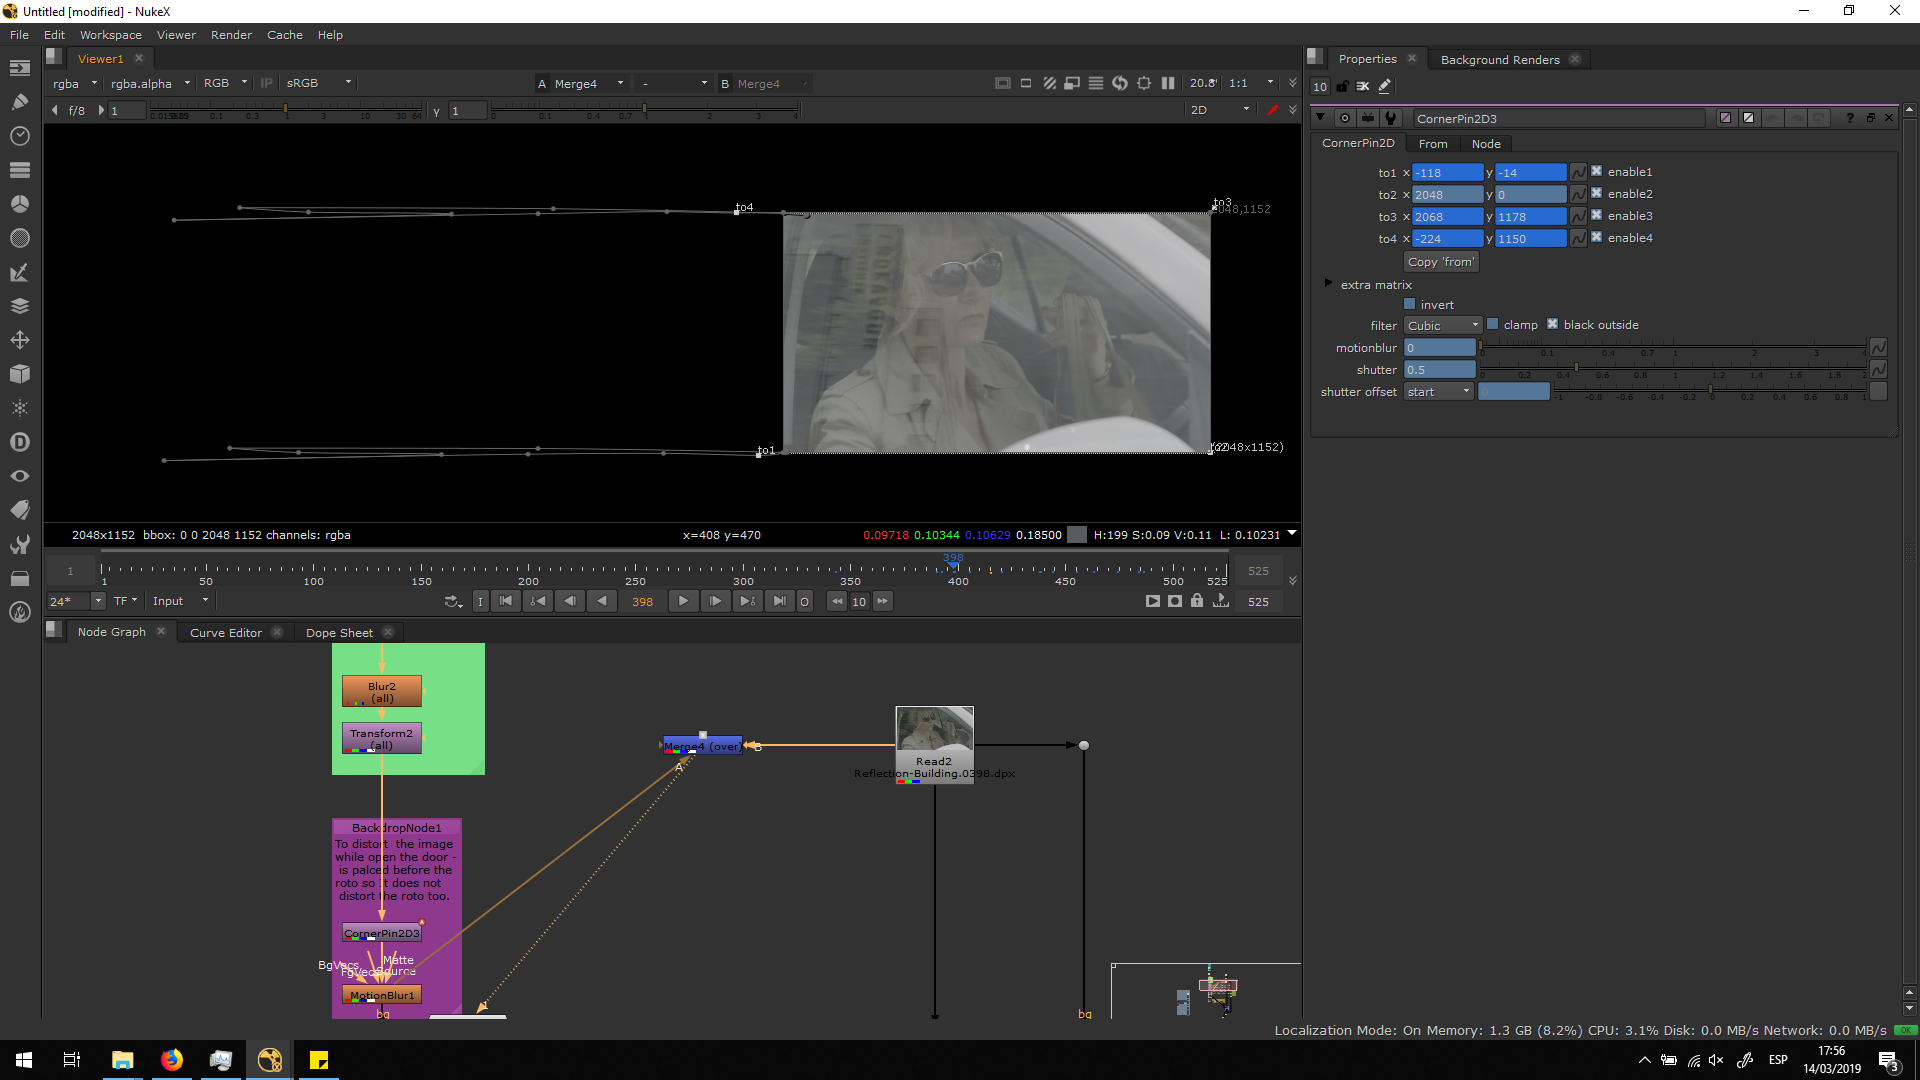
Task: Open the 3D nodes cube icon
Action: click(x=19, y=374)
